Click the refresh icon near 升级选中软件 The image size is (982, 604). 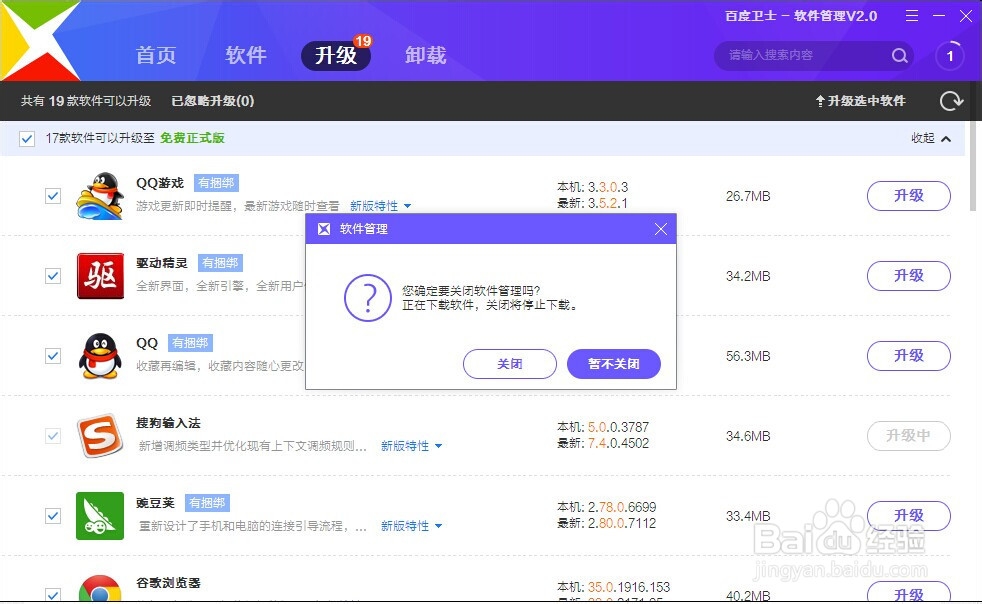(x=949, y=100)
